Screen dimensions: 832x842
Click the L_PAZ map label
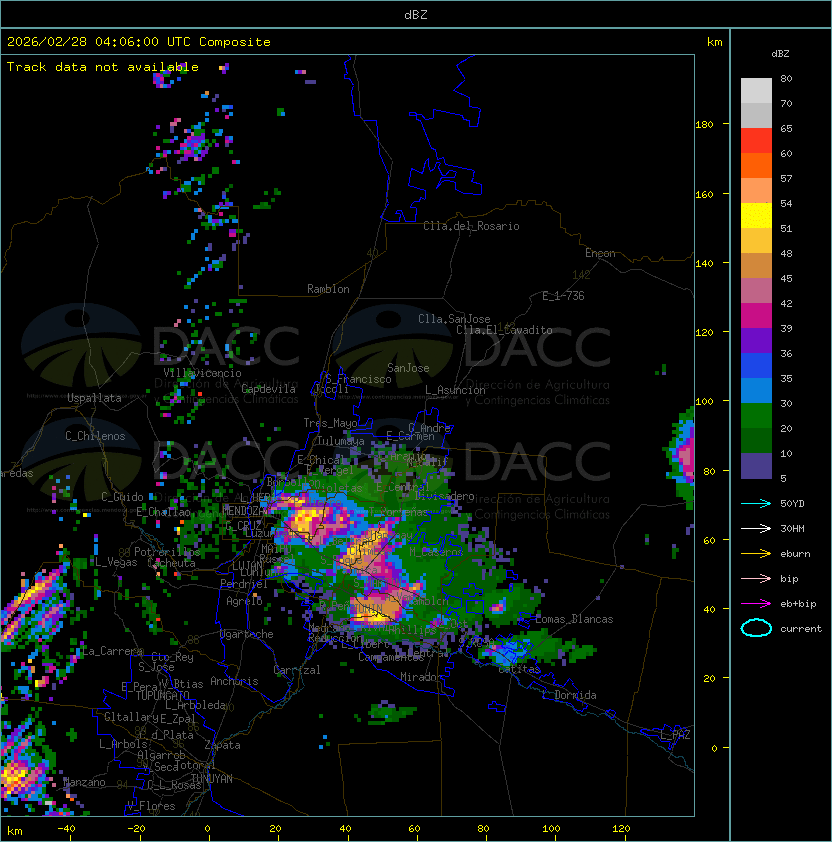coord(675,735)
